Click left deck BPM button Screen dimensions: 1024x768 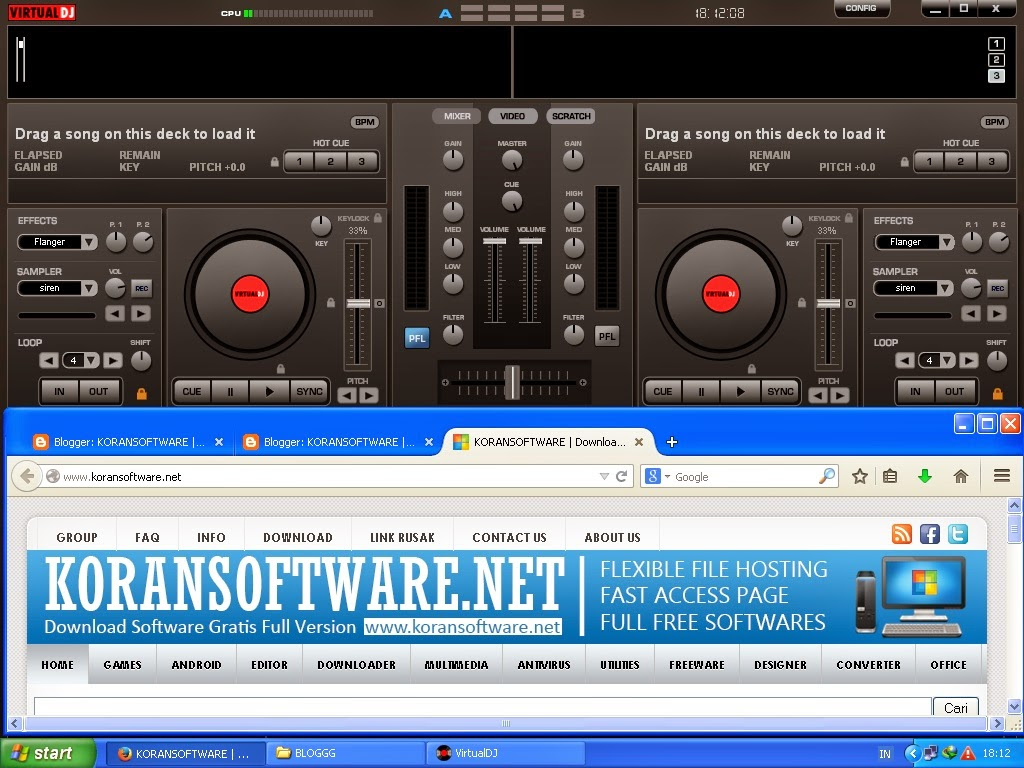[x=365, y=122]
